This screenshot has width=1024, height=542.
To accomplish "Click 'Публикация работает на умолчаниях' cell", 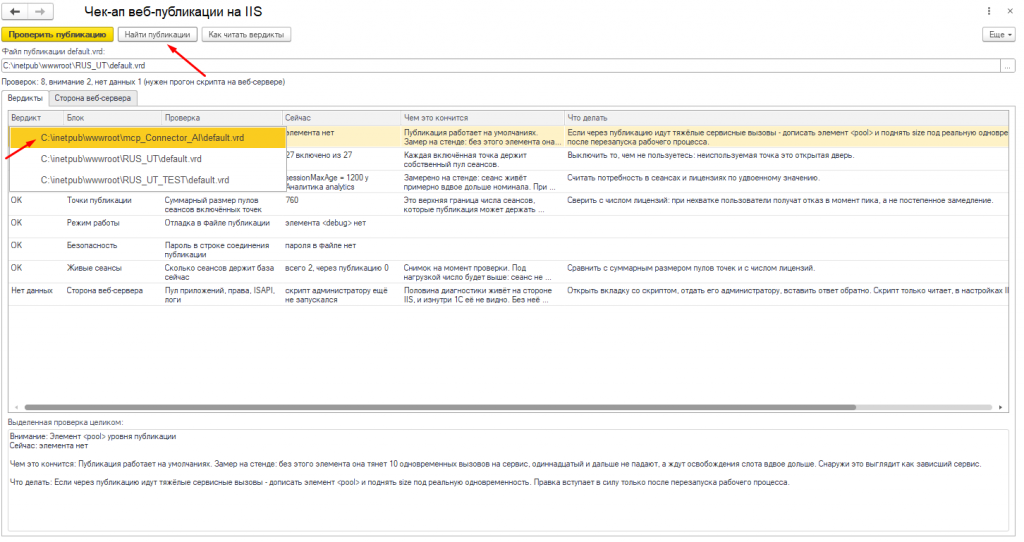I will point(483,137).
